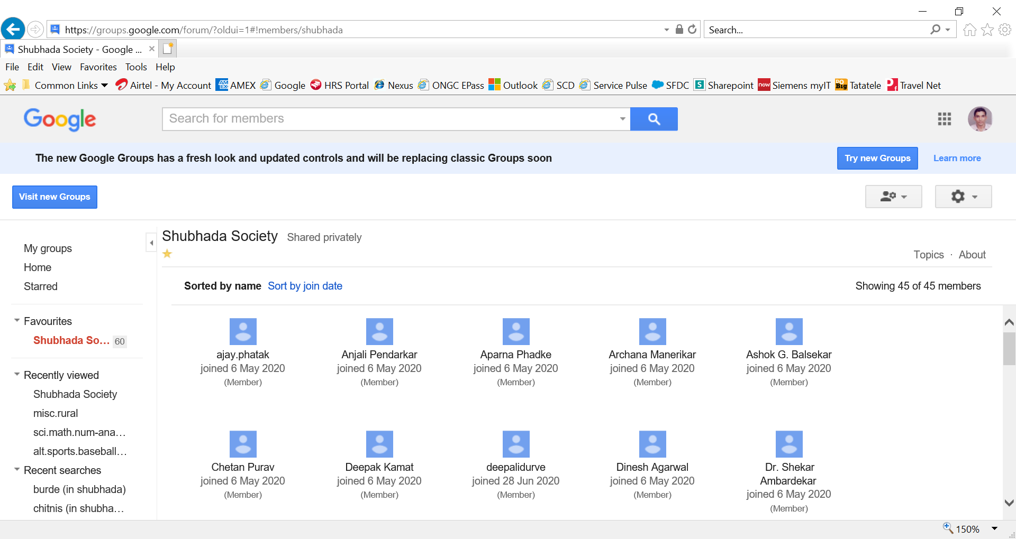
Task: Click the Google logo
Action: click(60, 120)
